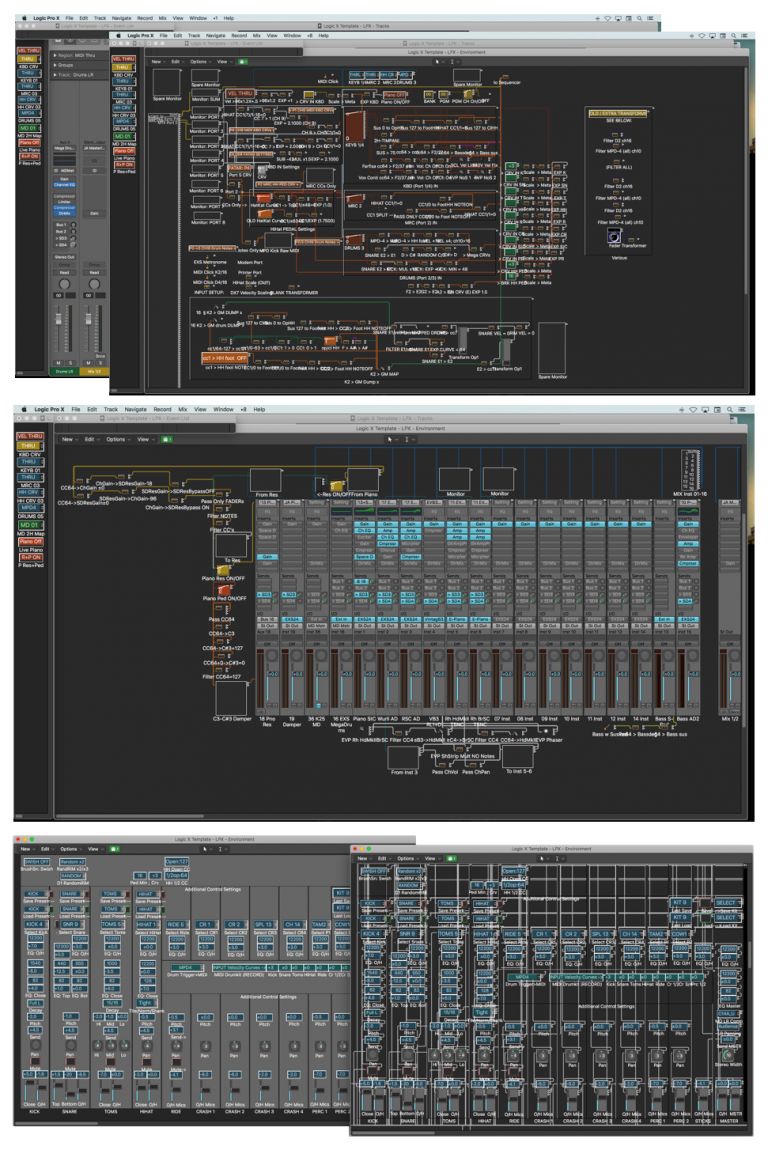Open Record menu in mixer screenshot menu bar
The width and height of the screenshot is (768, 1150).
[162, 409]
